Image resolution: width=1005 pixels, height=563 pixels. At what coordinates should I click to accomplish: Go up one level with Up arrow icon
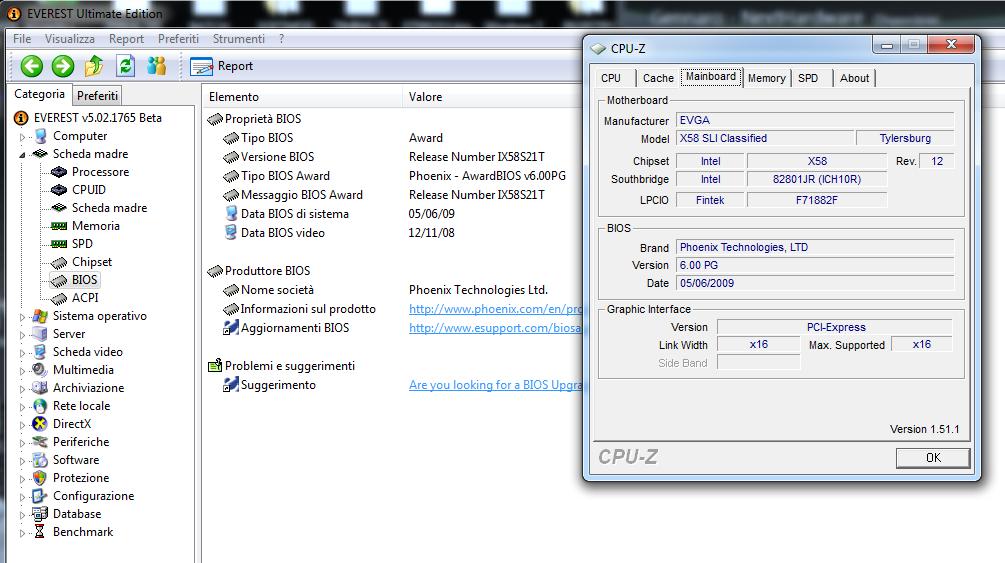[94, 65]
